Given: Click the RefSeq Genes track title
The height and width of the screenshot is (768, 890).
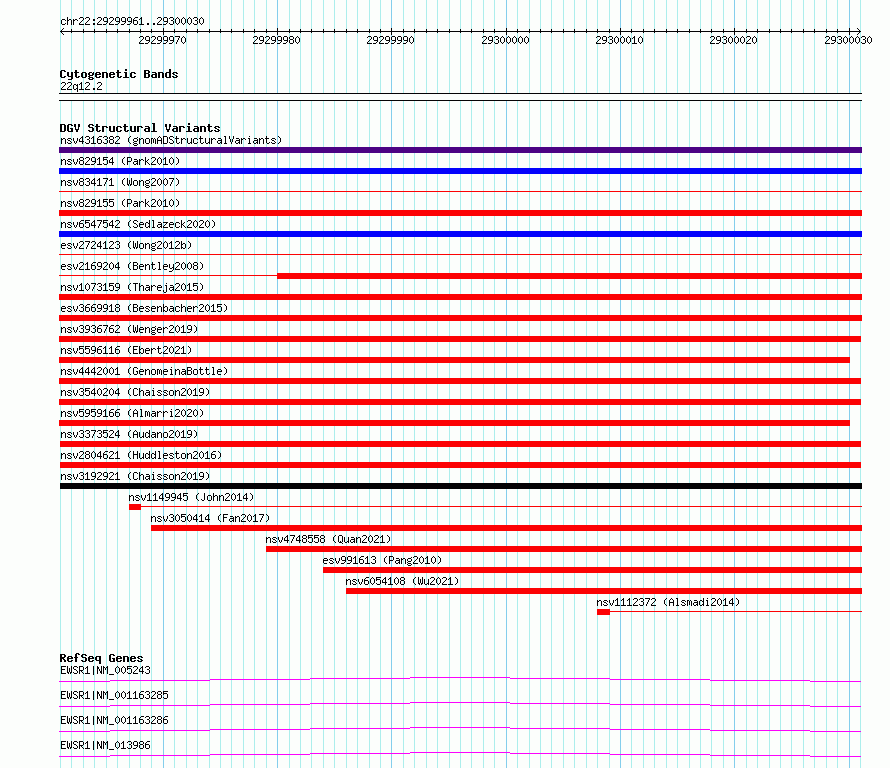Looking at the screenshot, I should pos(101,658).
